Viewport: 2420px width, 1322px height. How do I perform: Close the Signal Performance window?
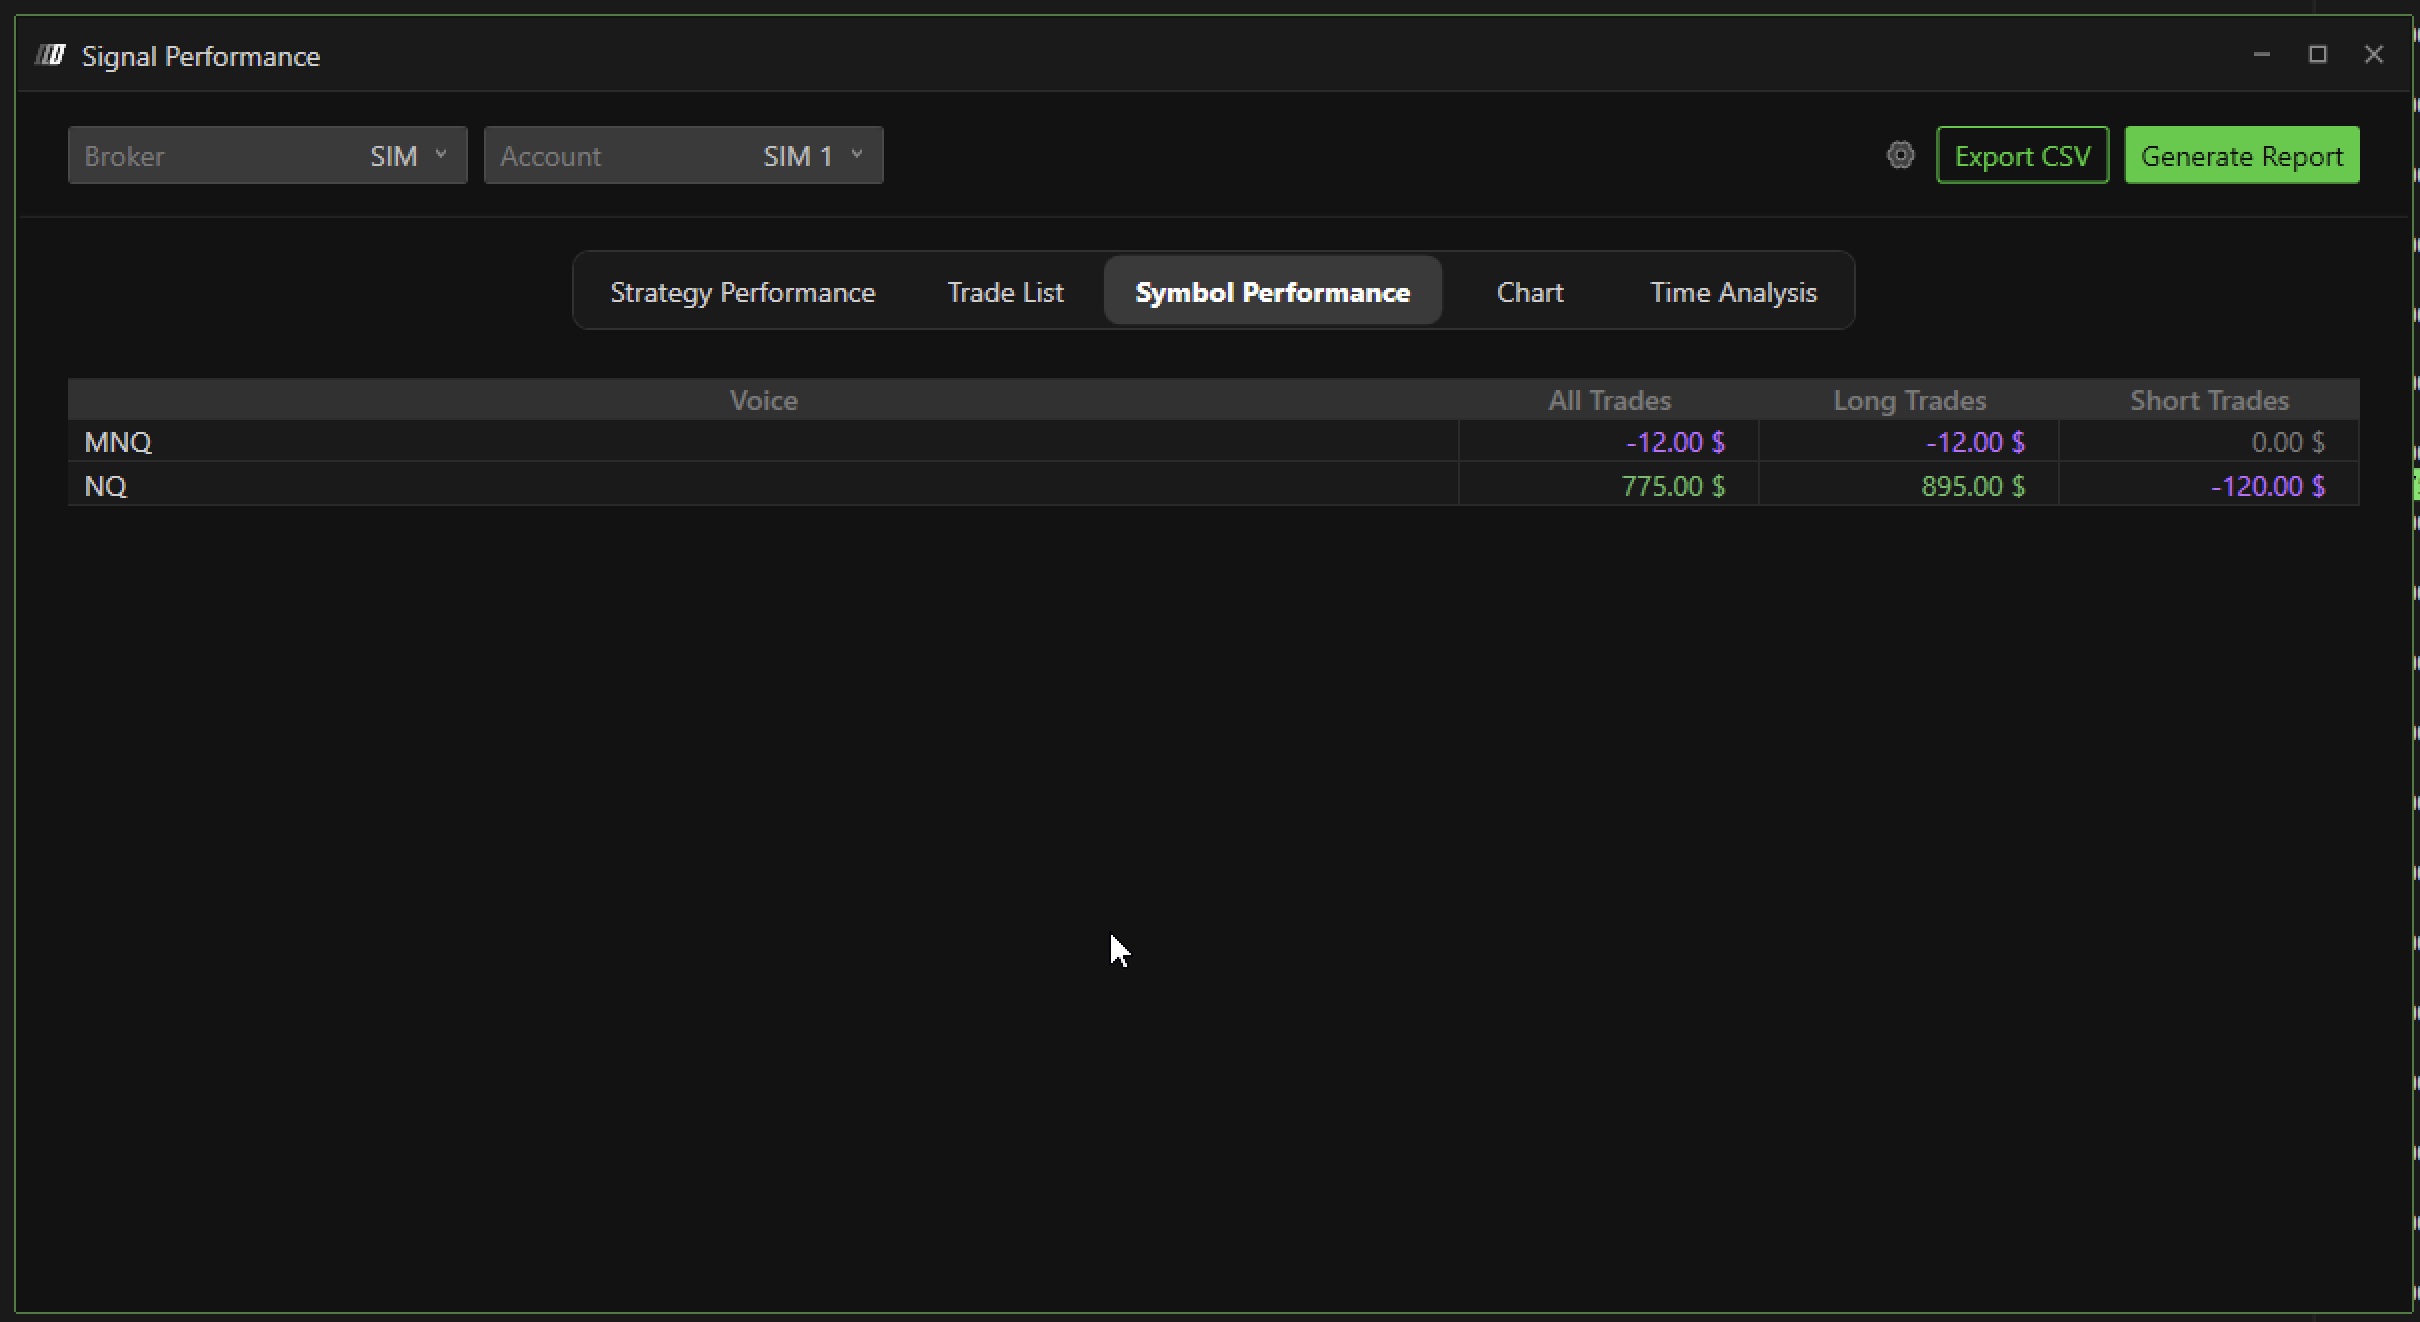(2373, 55)
